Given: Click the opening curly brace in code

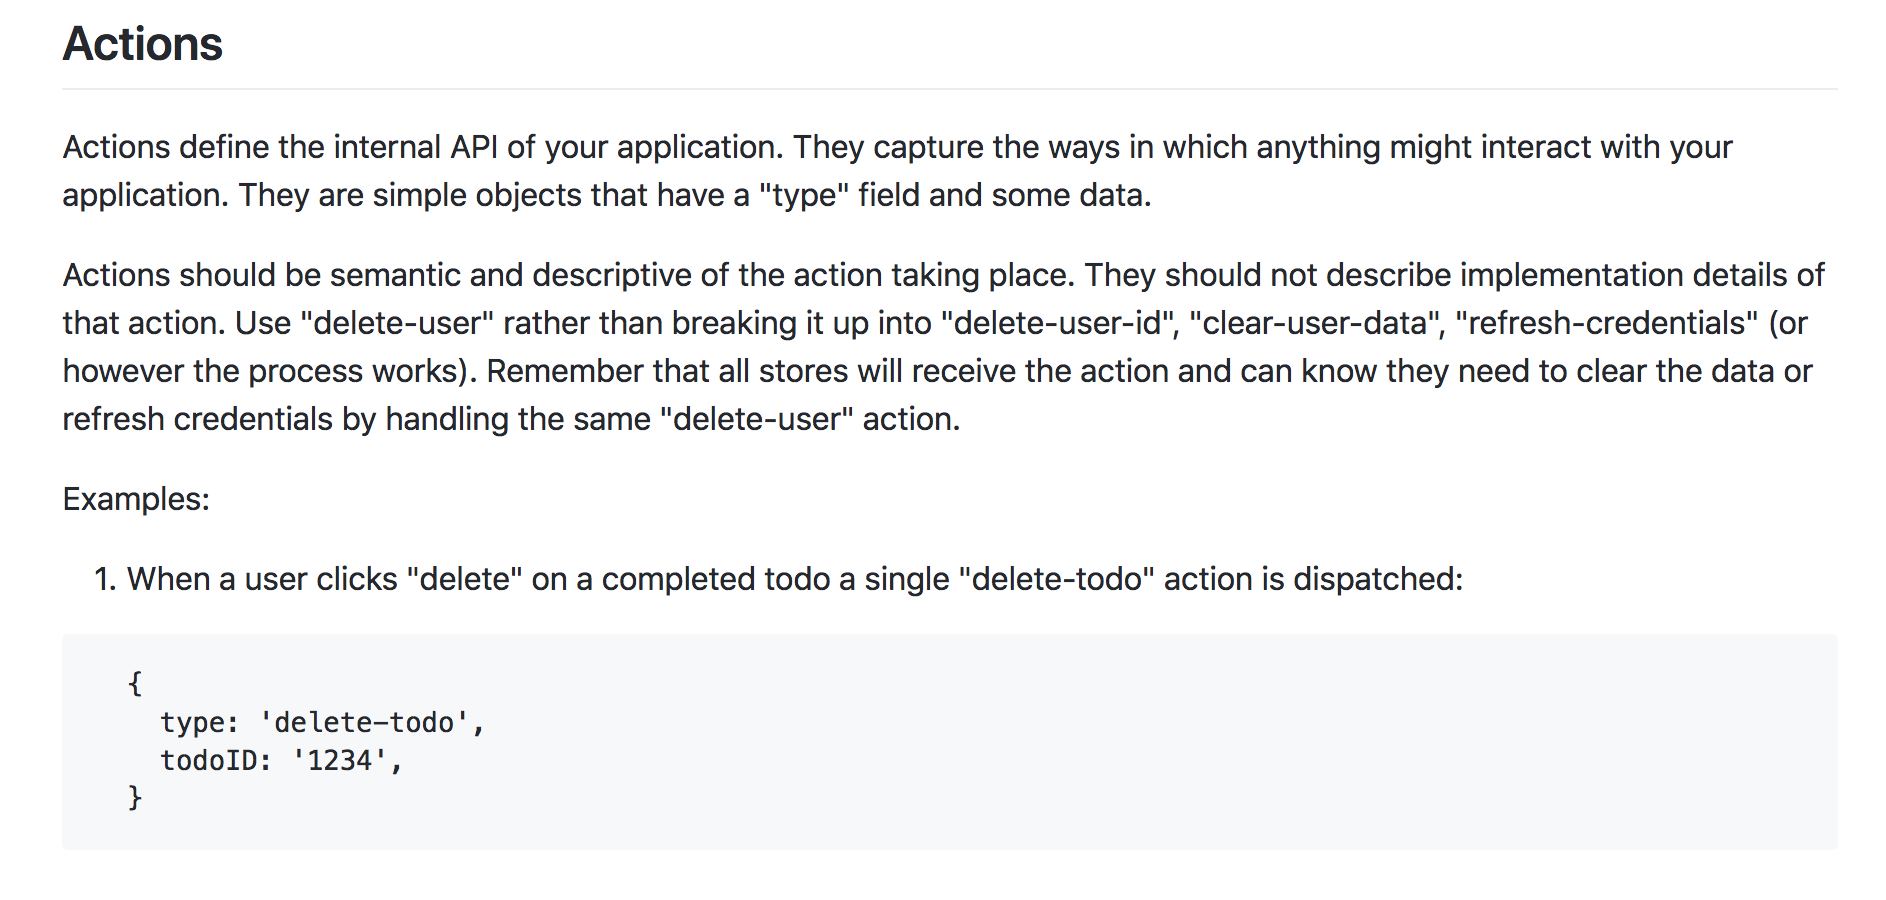Looking at the screenshot, I should [135, 684].
